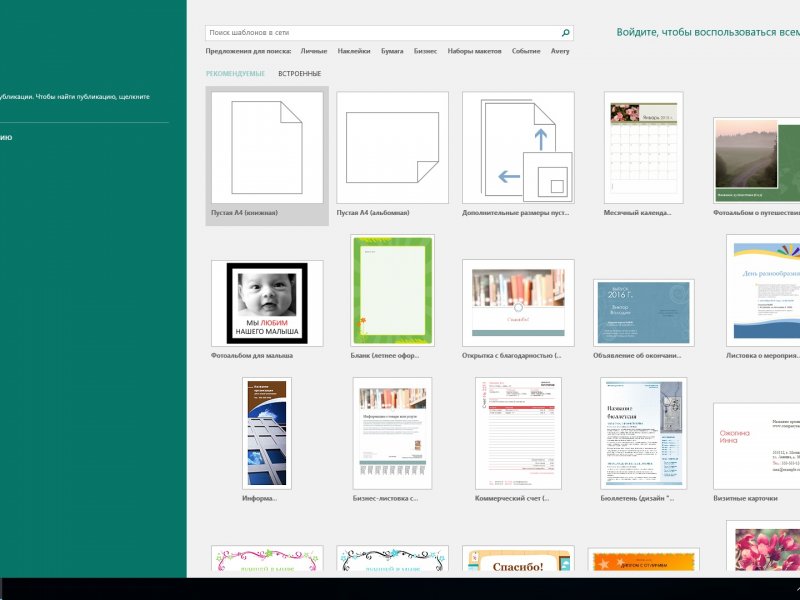
Task: Open the 'Наборы макетов' search suggestion
Action: coord(474,51)
